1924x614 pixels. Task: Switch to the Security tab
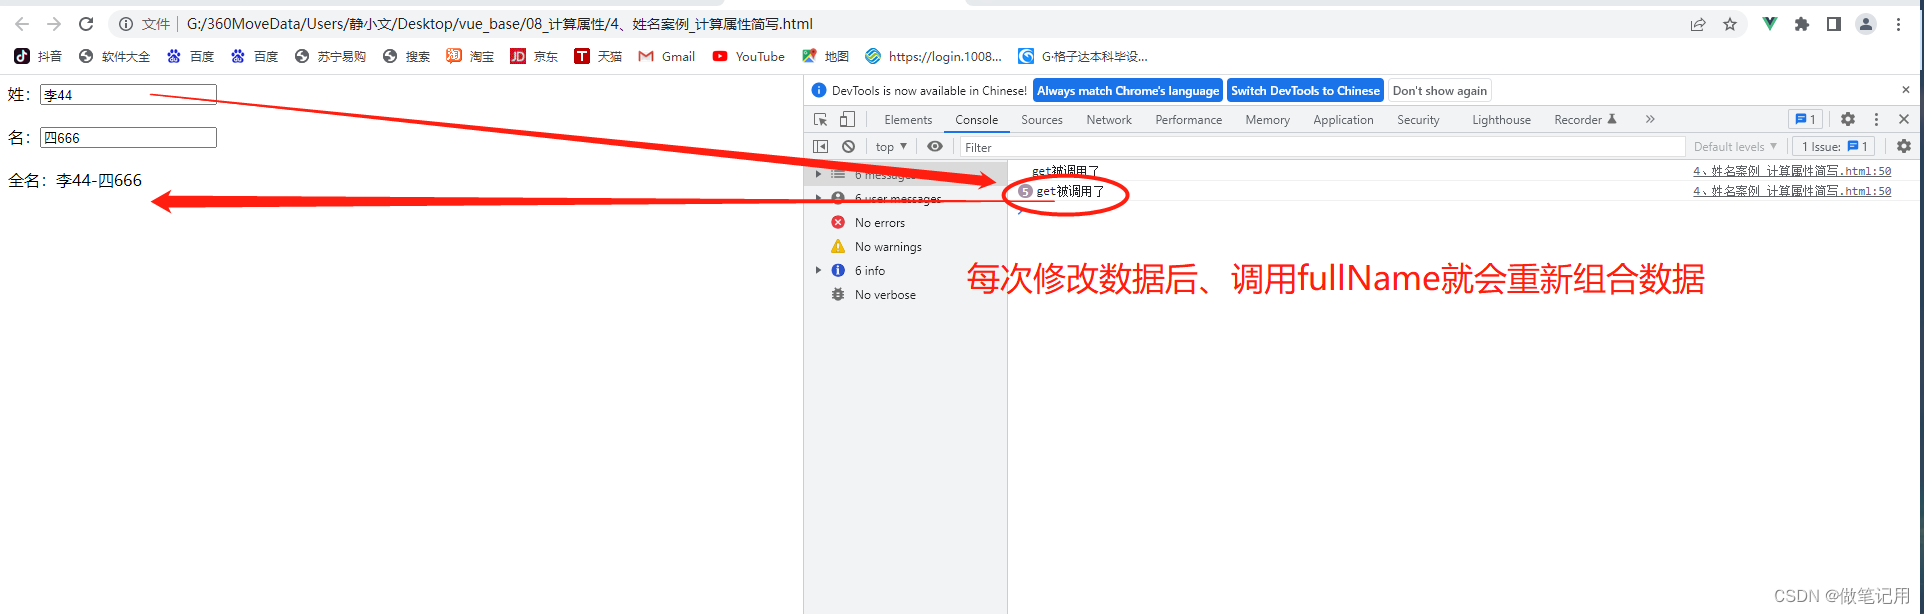1418,120
